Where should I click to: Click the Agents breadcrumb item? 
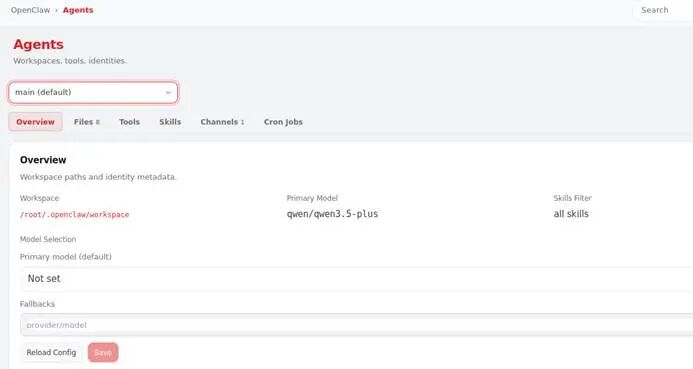(78, 10)
